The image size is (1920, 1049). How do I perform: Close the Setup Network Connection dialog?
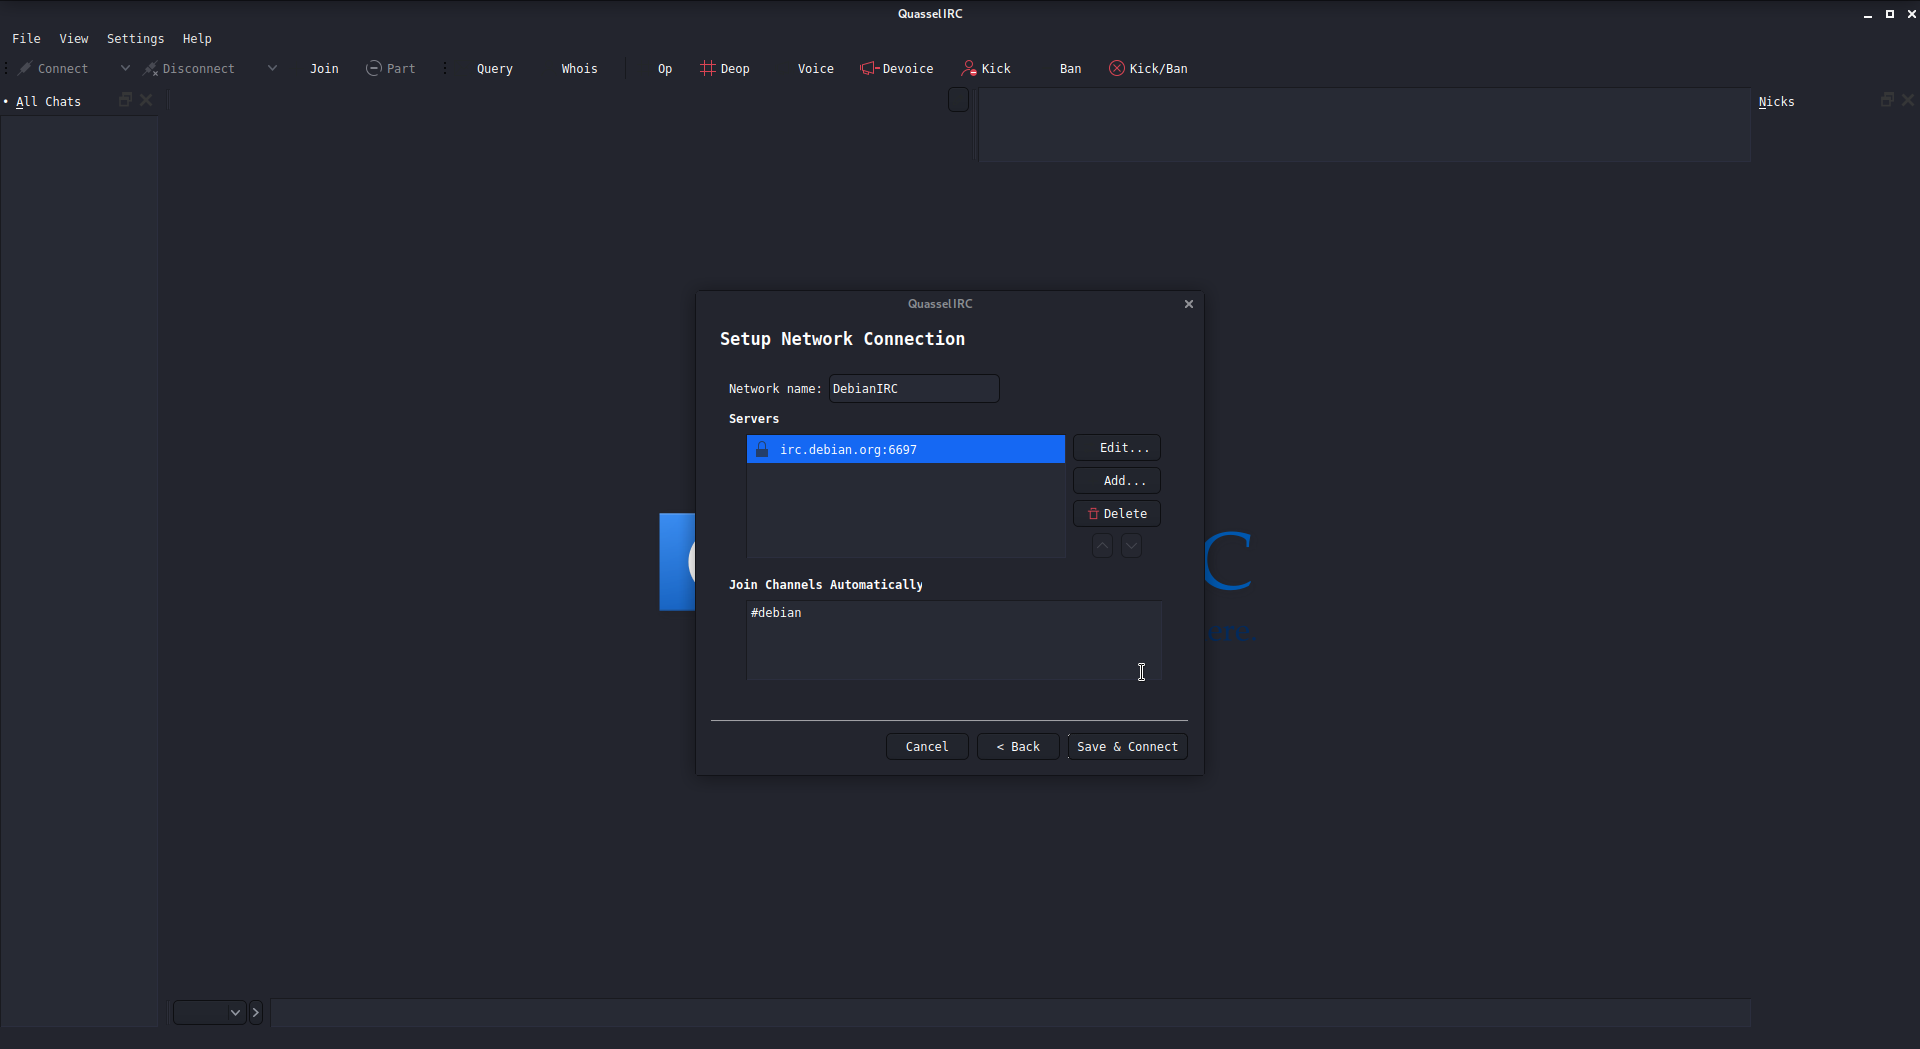tap(1189, 304)
